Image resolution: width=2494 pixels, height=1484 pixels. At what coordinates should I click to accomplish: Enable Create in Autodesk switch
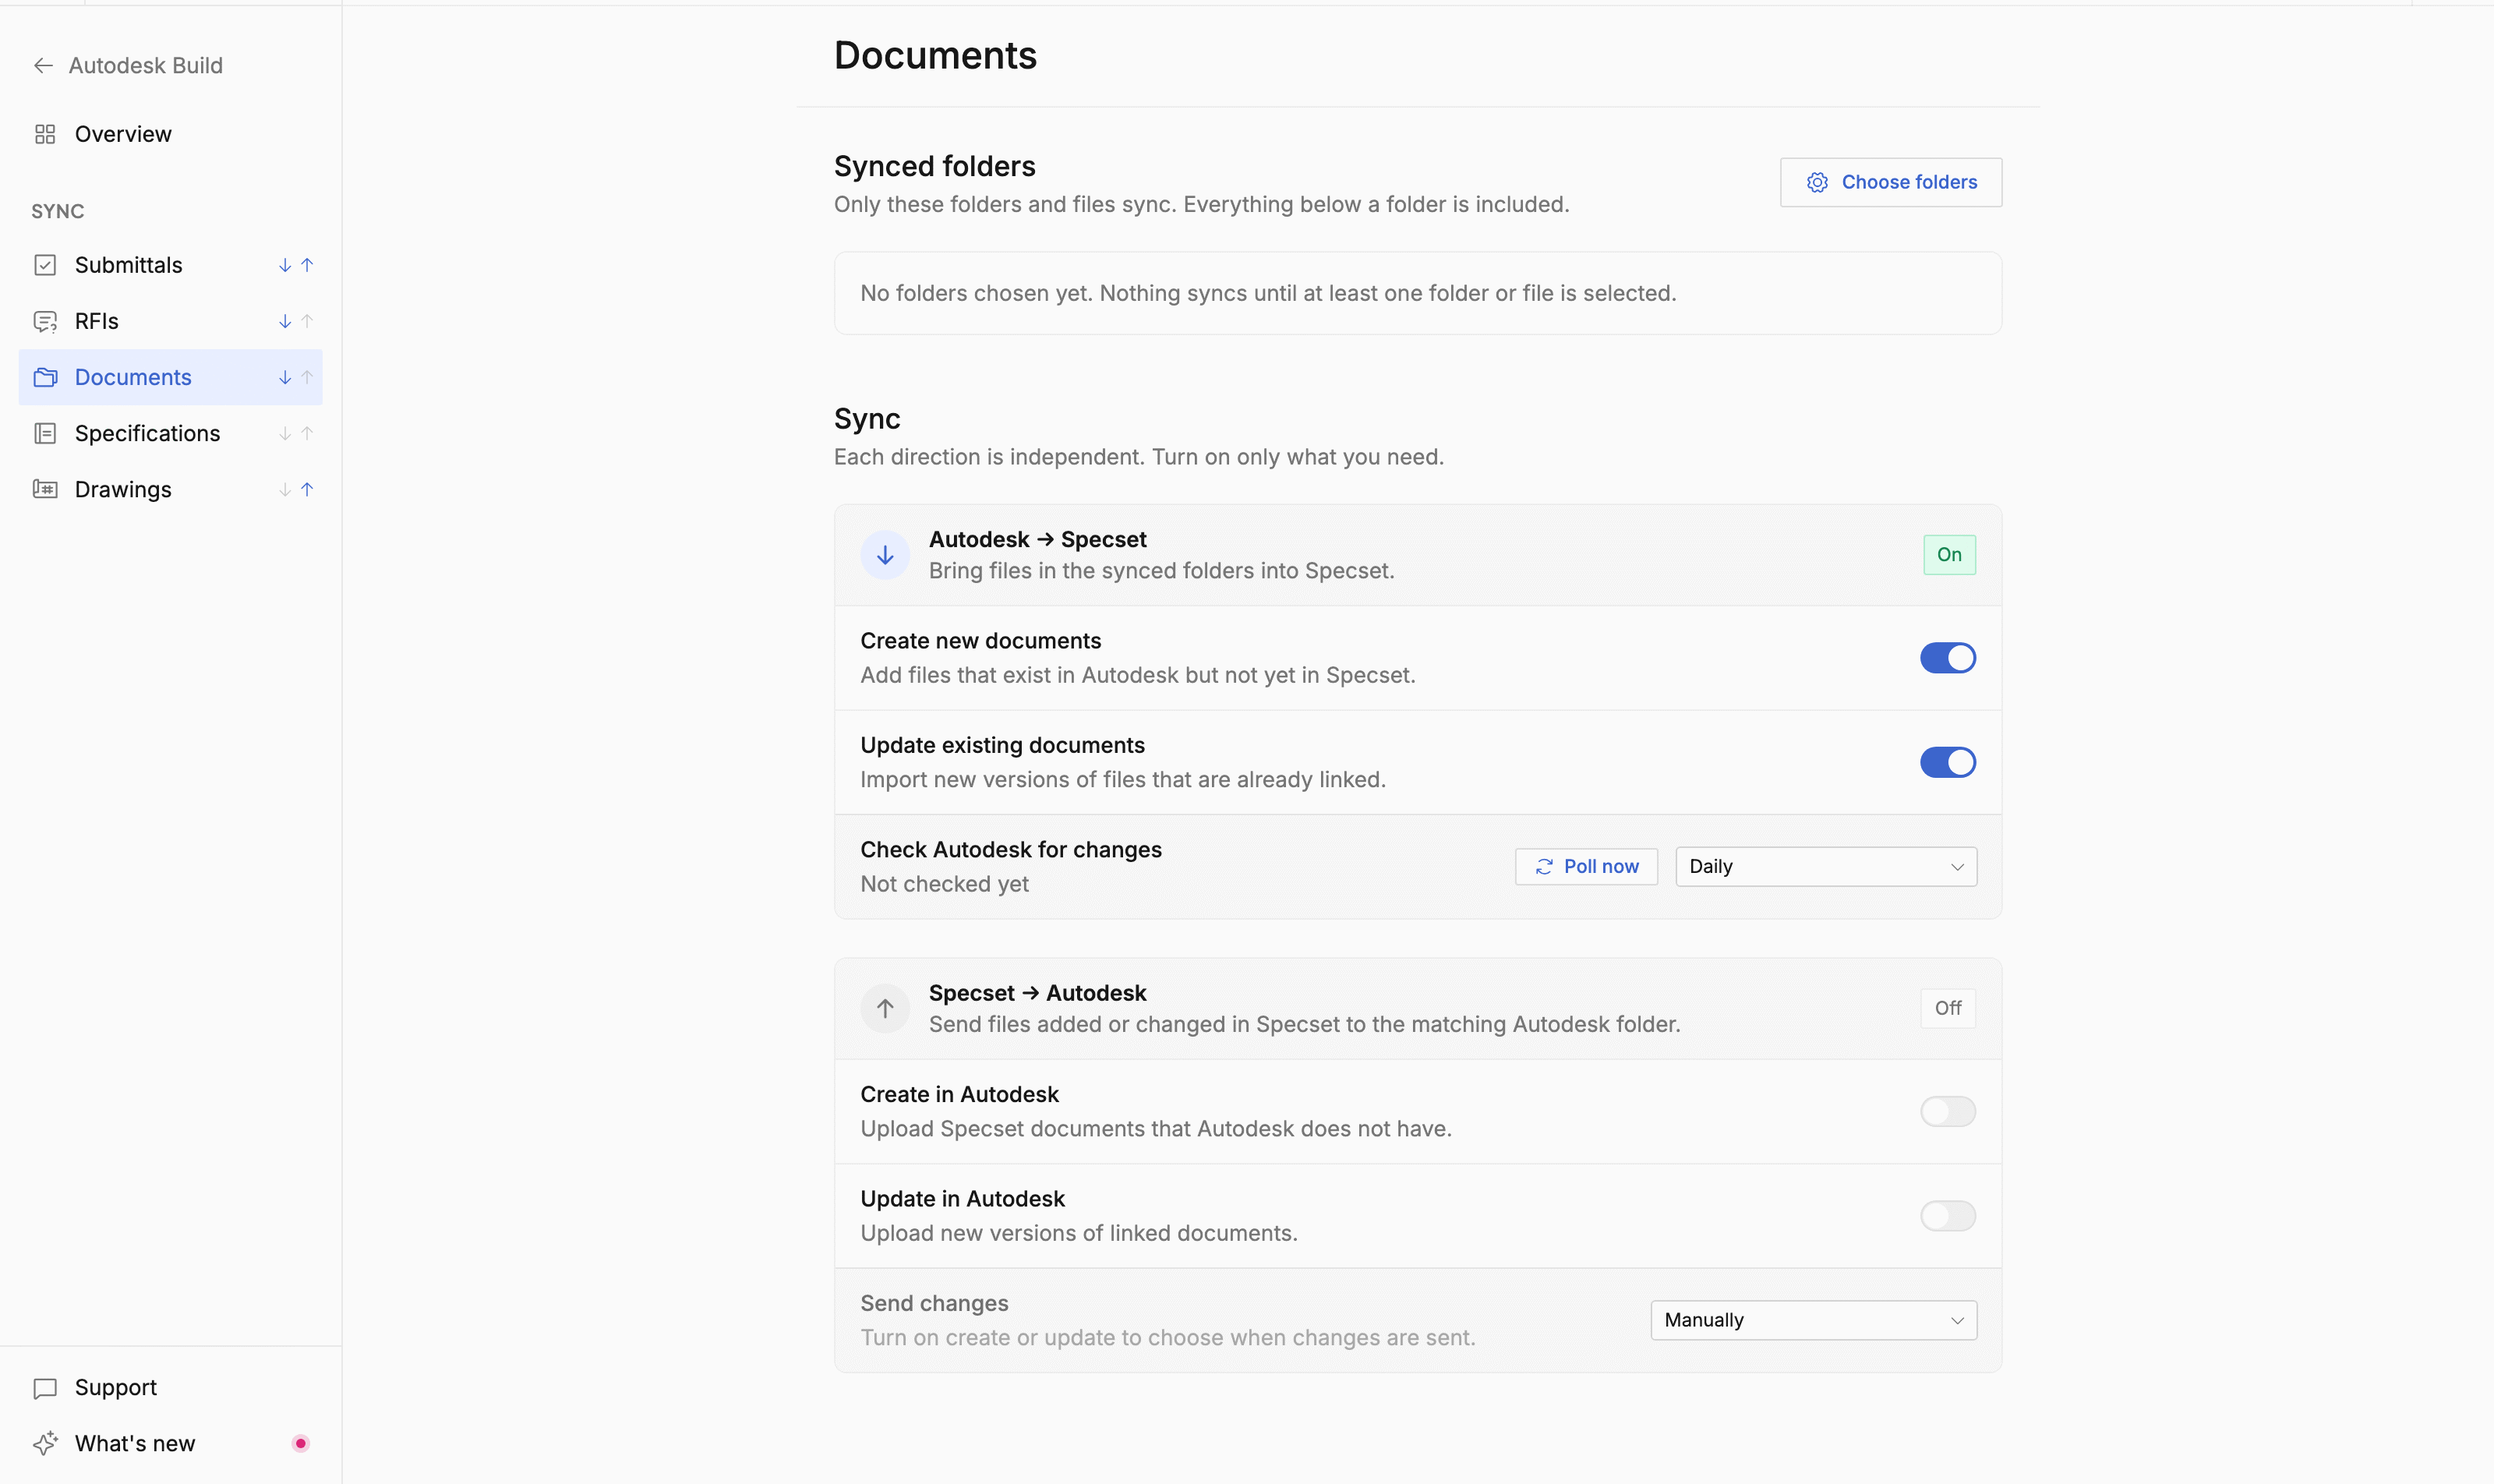[x=1947, y=1111]
